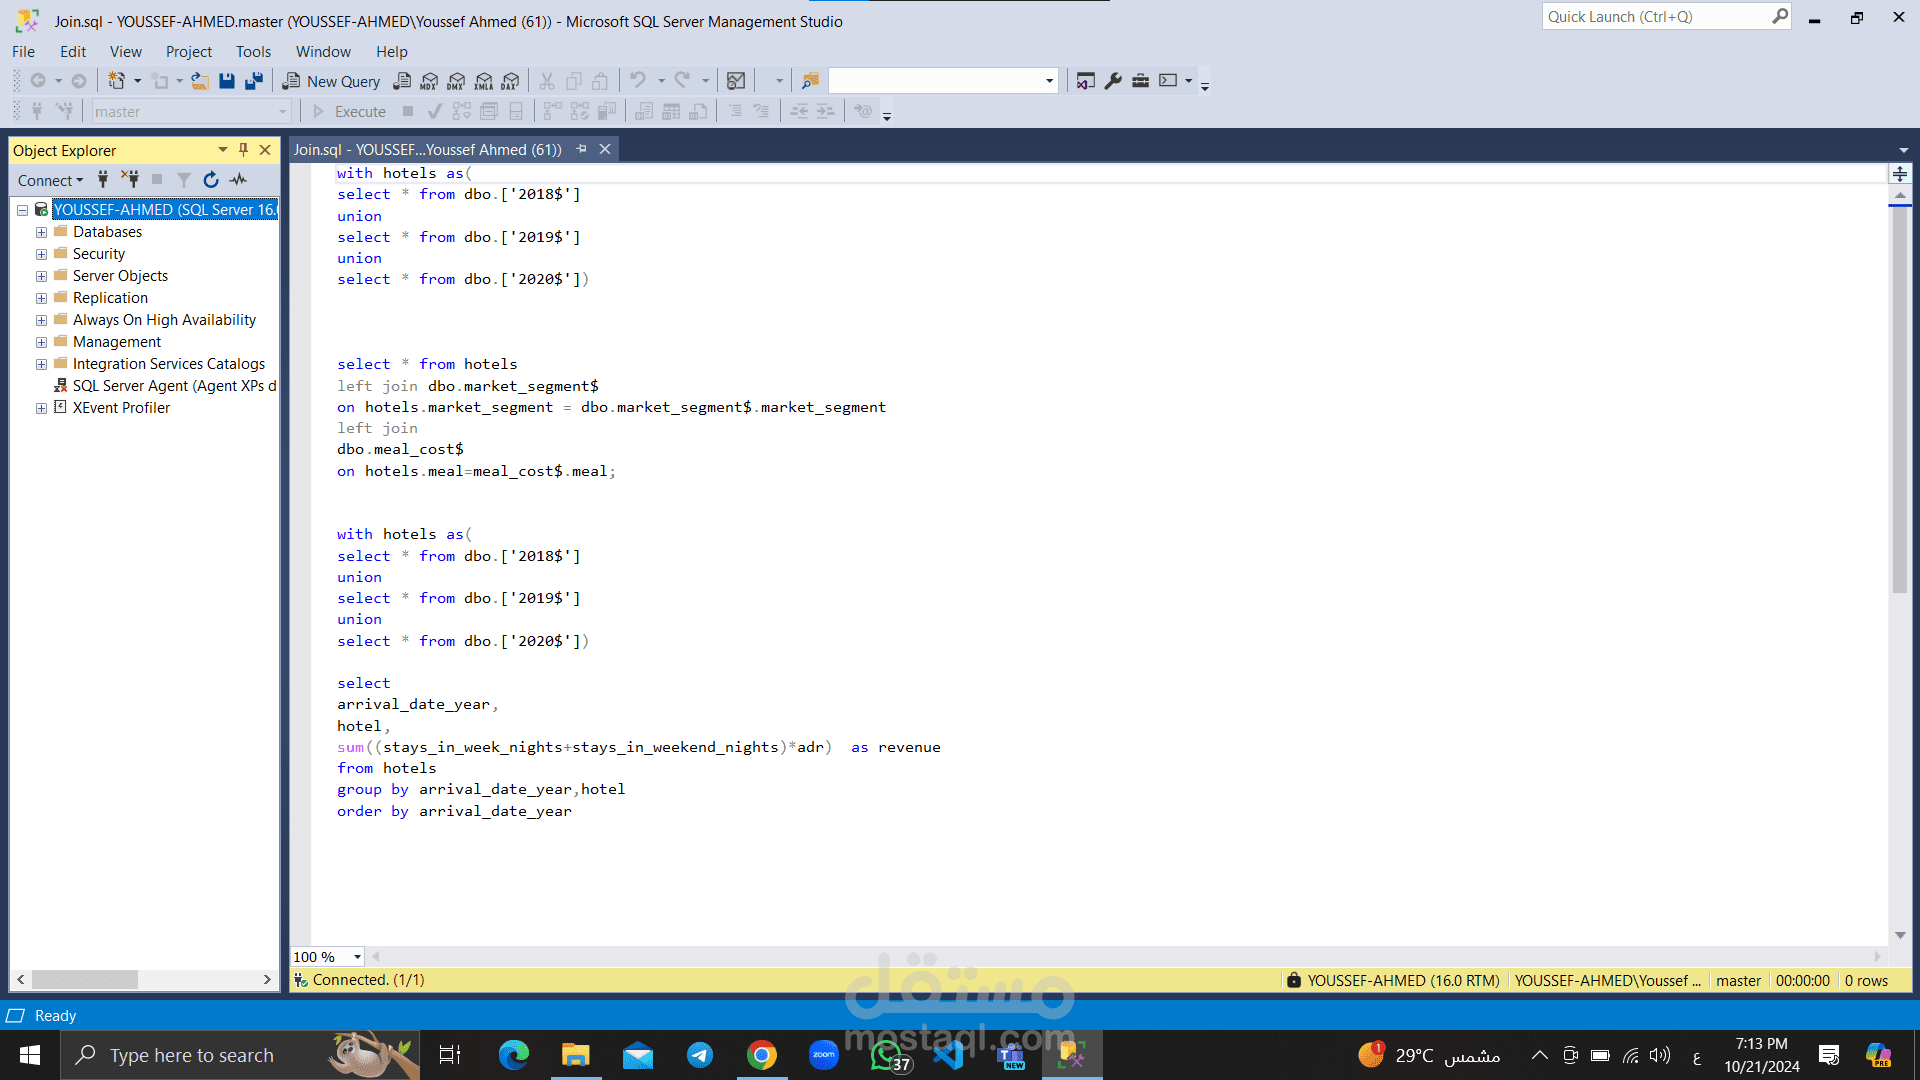Open Find in Files toolbar icon
The width and height of the screenshot is (1920, 1080).
[810, 81]
